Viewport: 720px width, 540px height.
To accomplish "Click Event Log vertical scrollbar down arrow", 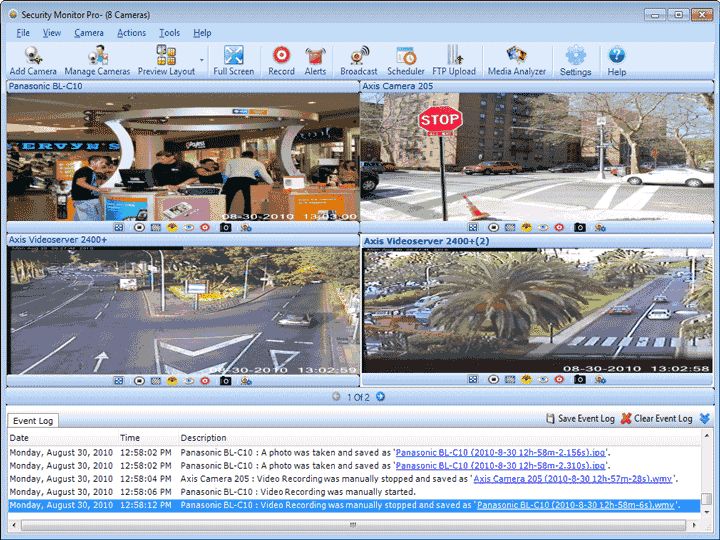I will pyautogui.click(x=707, y=512).
